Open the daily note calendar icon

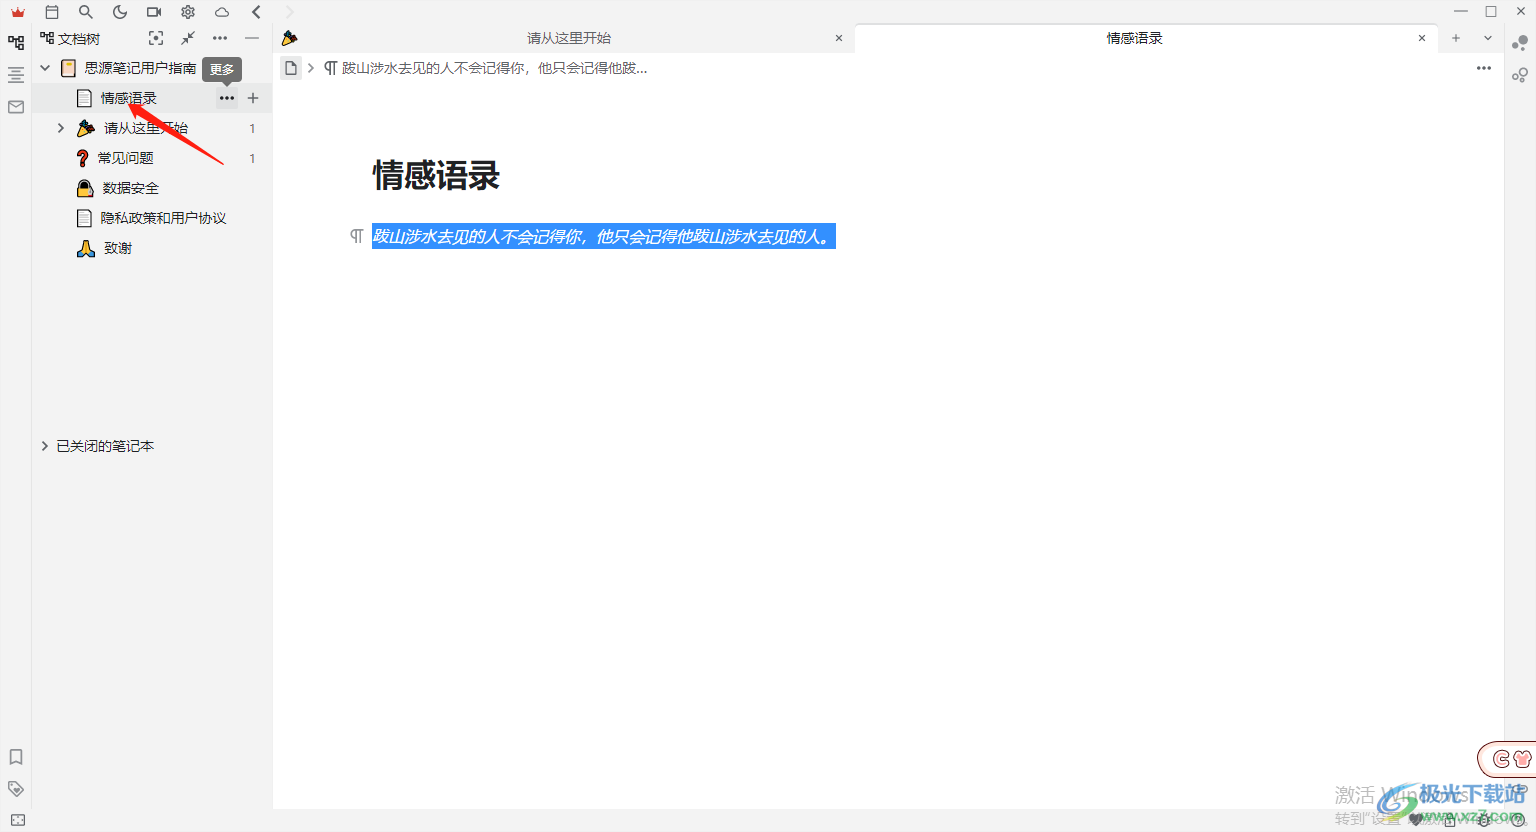pyautogui.click(x=52, y=12)
